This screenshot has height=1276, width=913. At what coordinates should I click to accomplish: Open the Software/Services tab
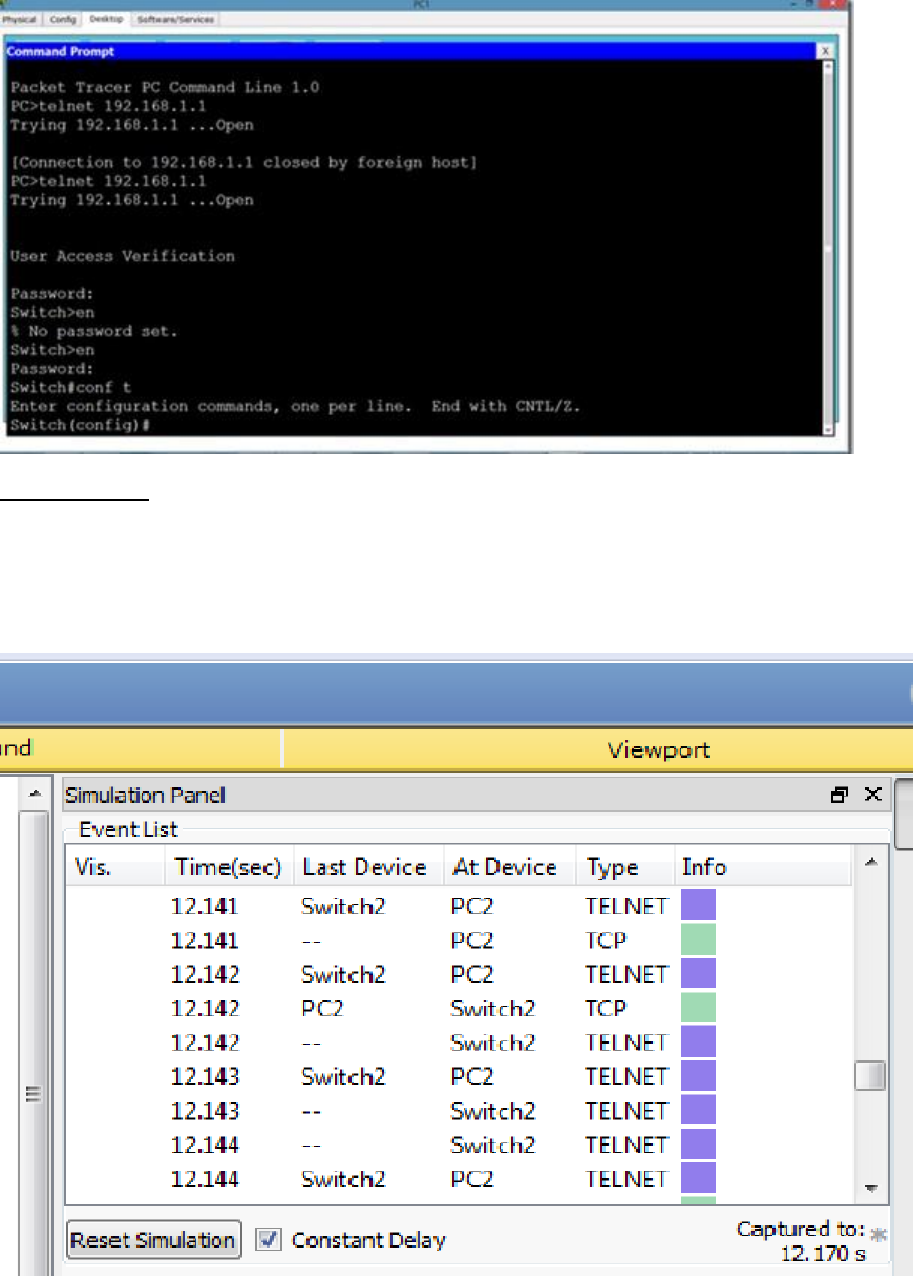(x=176, y=19)
